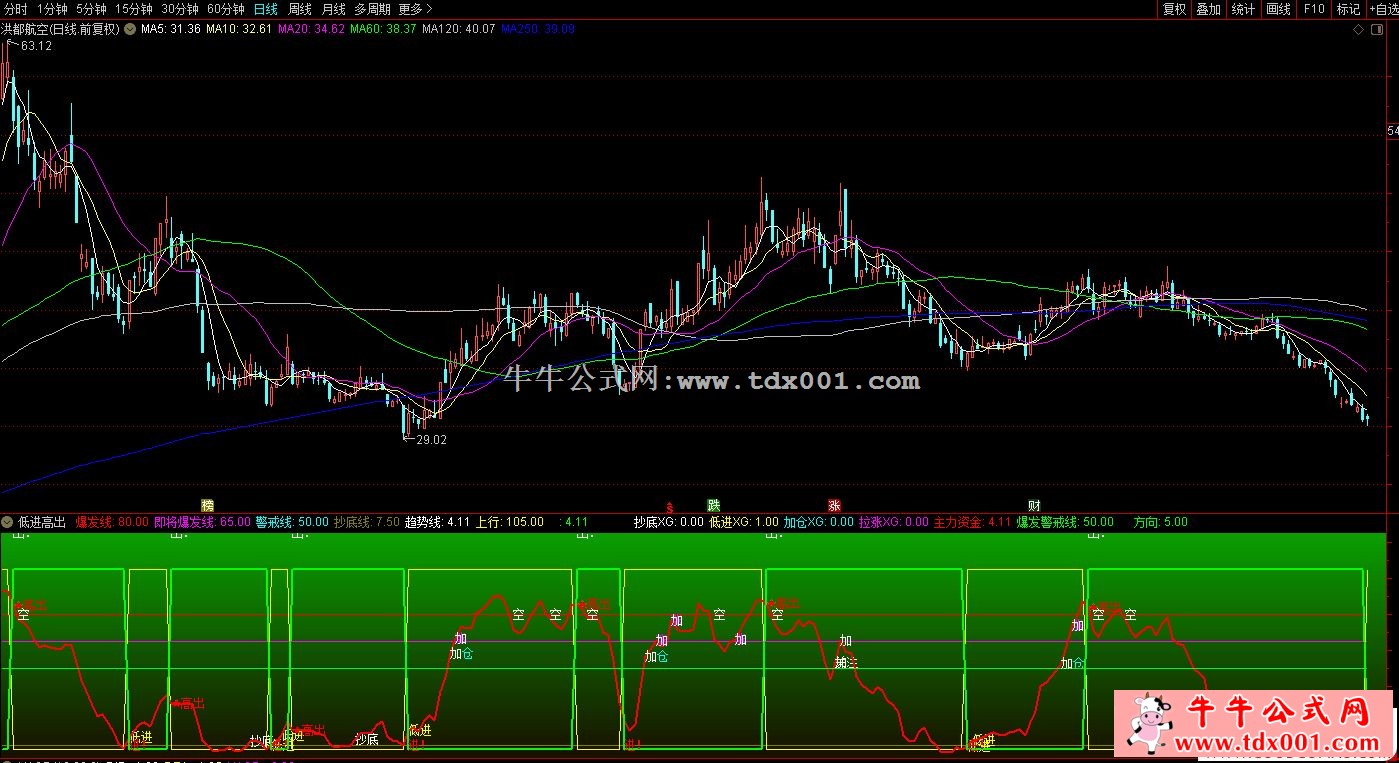Click the 标记 mark button

click(1348, 9)
